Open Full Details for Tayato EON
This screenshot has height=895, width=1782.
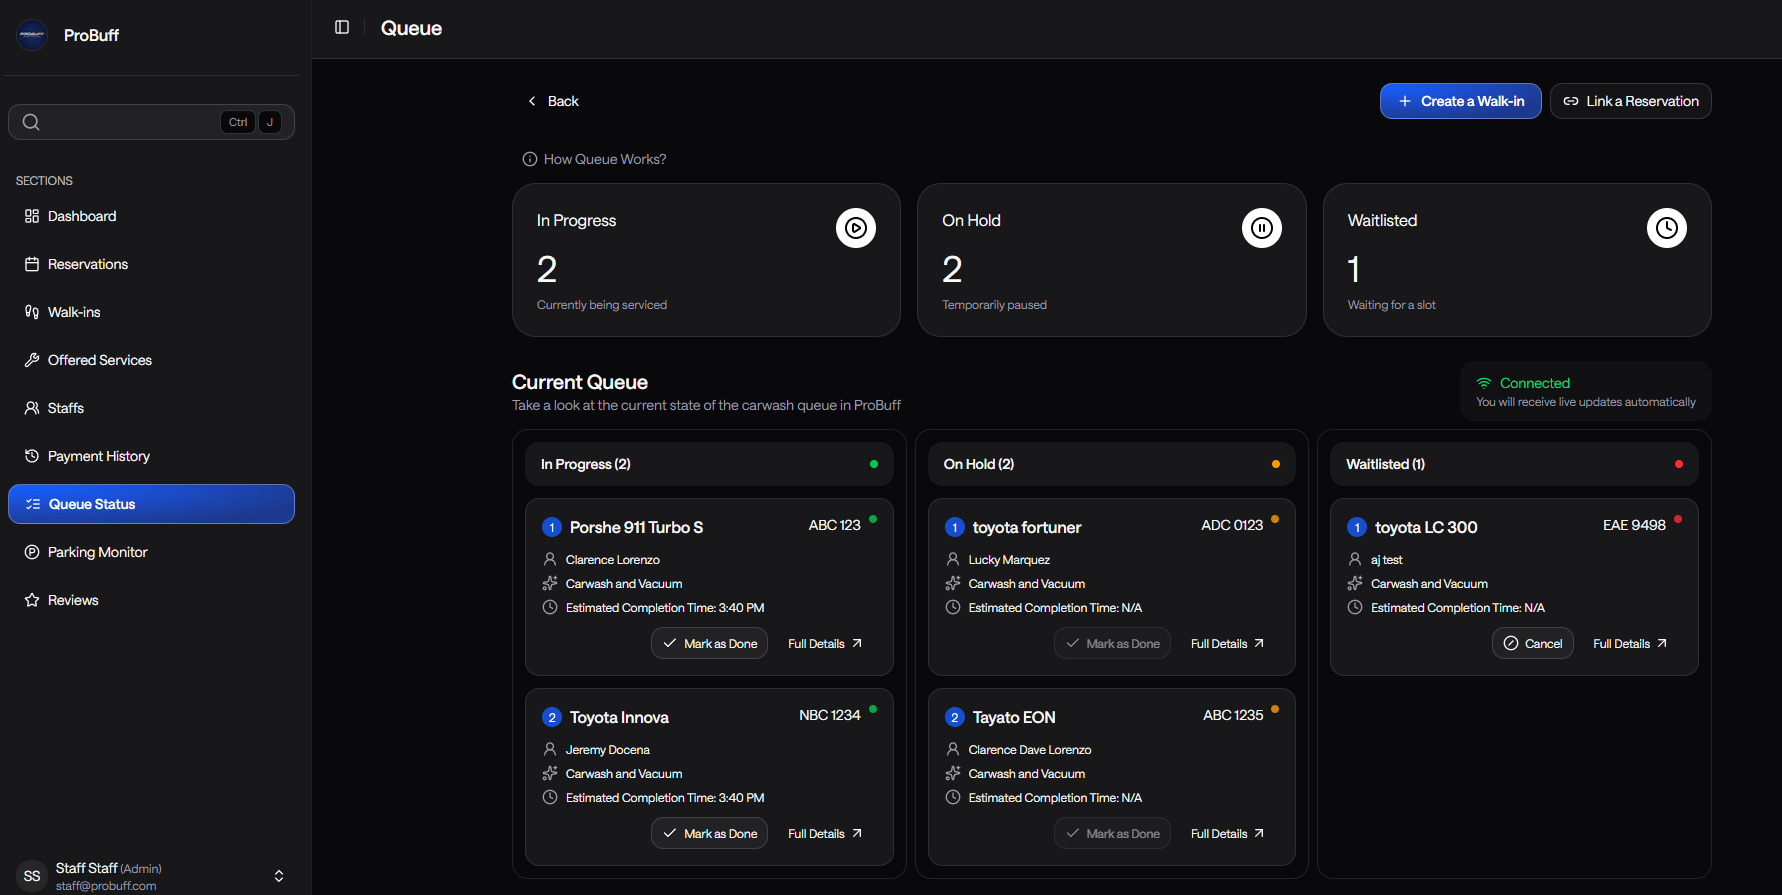(1227, 833)
